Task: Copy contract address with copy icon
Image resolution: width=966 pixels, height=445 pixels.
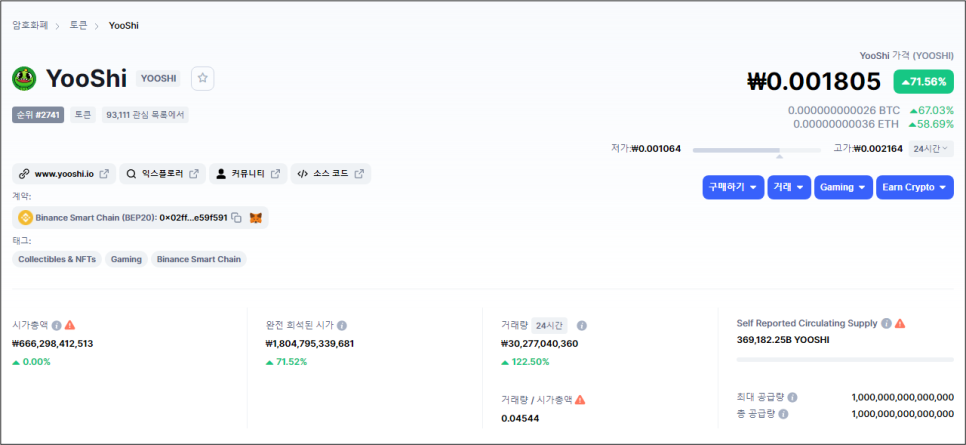Action: coord(237,217)
